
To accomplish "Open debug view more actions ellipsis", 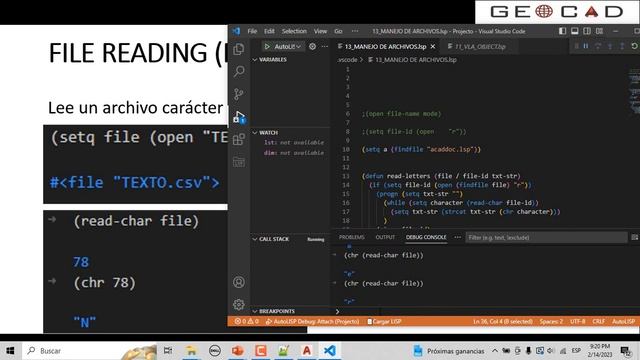I will click(324, 47).
